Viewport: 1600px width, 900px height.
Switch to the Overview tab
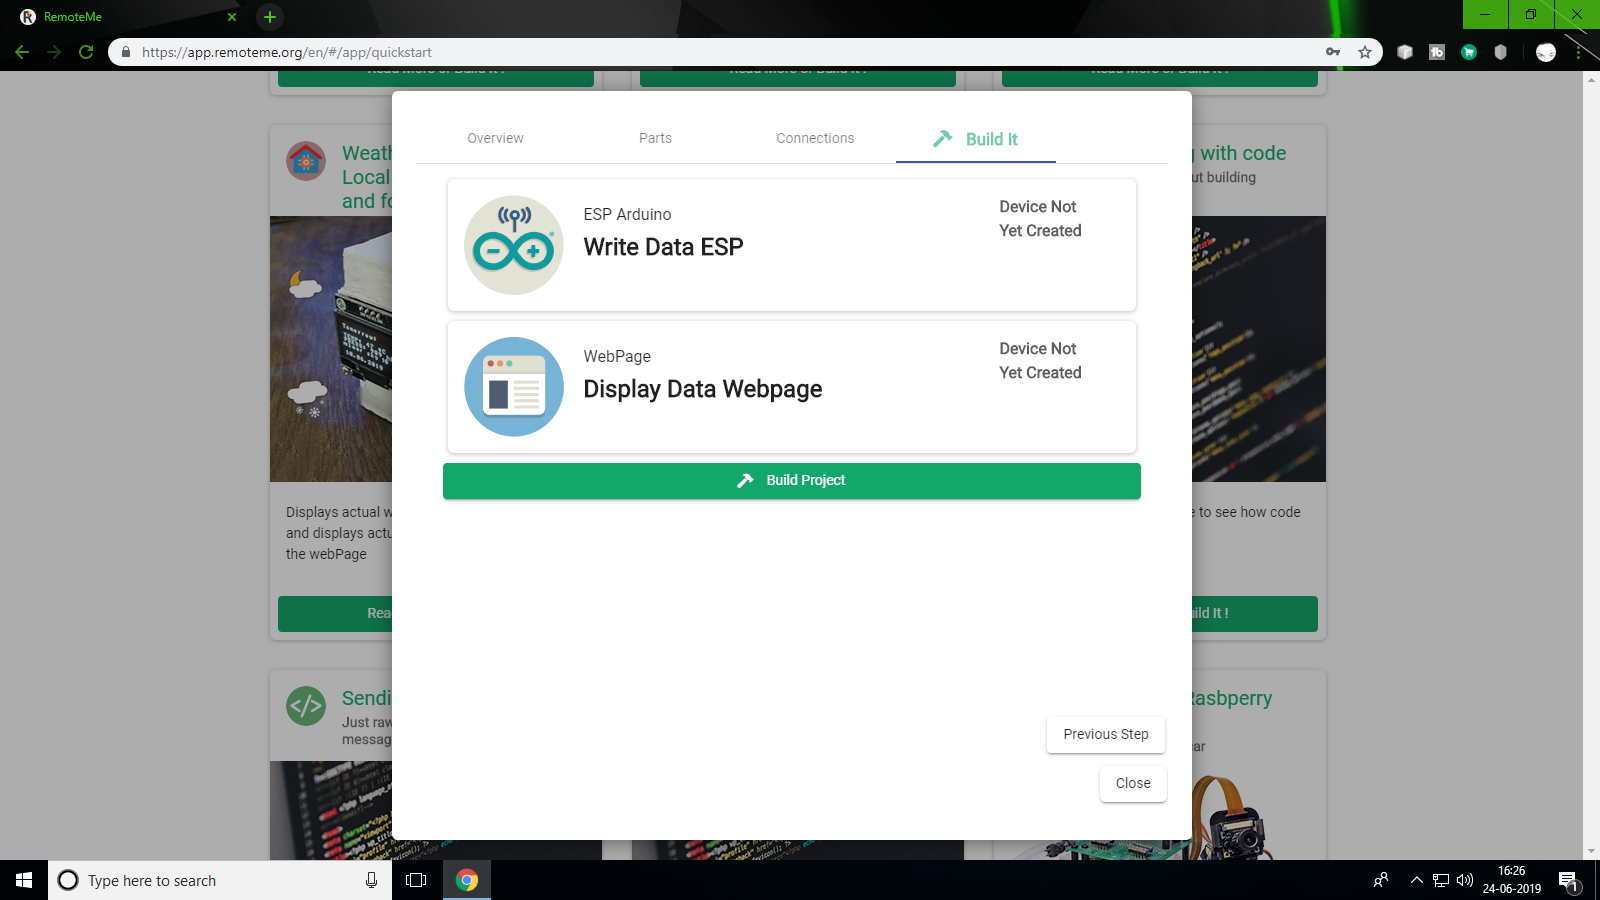pyautogui.click(x=495, y=138)
